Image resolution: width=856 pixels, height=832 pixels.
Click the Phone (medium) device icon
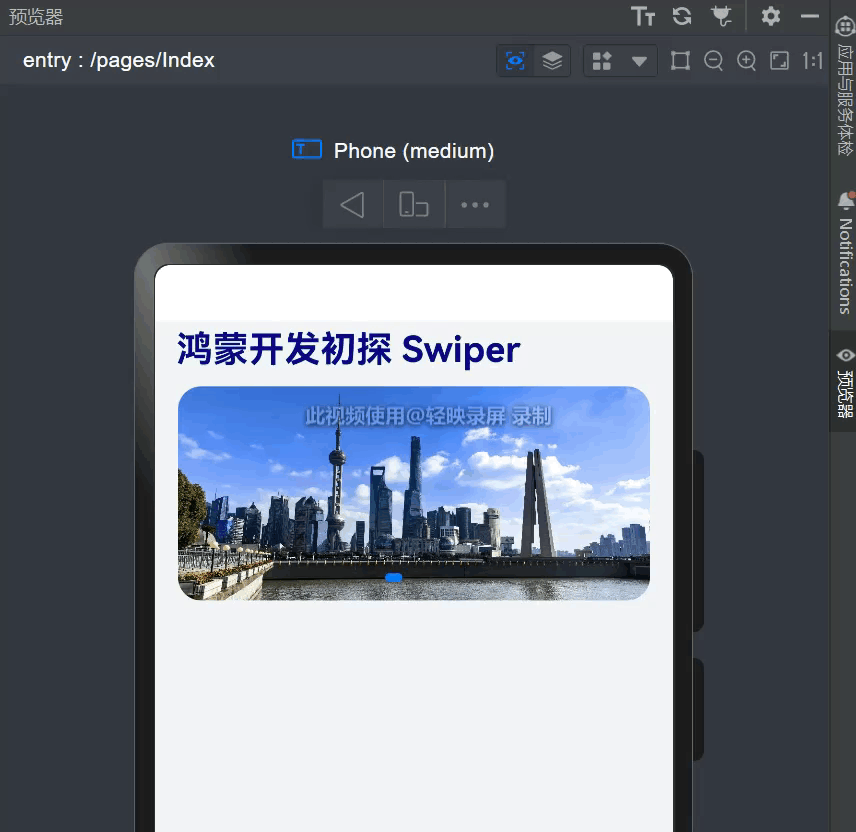[x=307, y=149]
